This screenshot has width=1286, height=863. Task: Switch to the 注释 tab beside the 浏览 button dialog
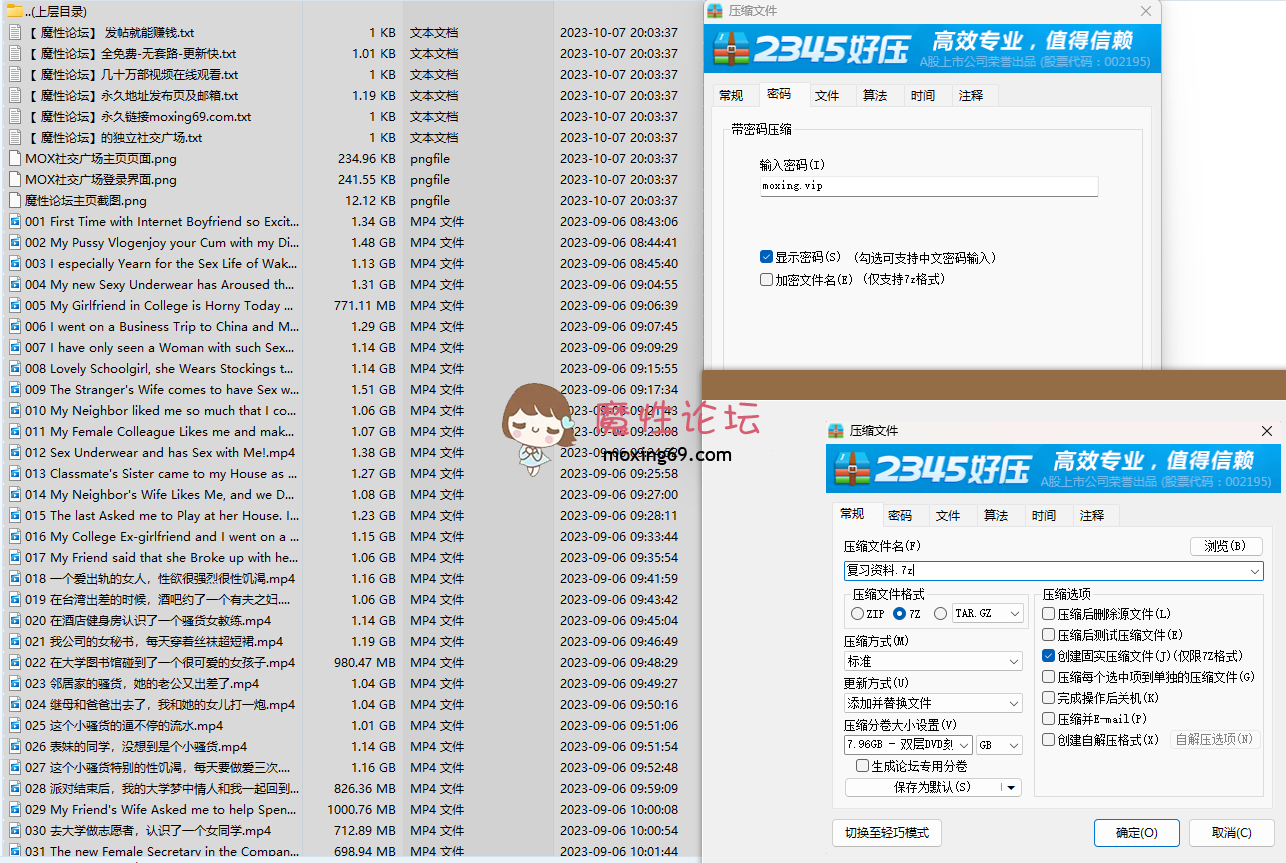1092,515
